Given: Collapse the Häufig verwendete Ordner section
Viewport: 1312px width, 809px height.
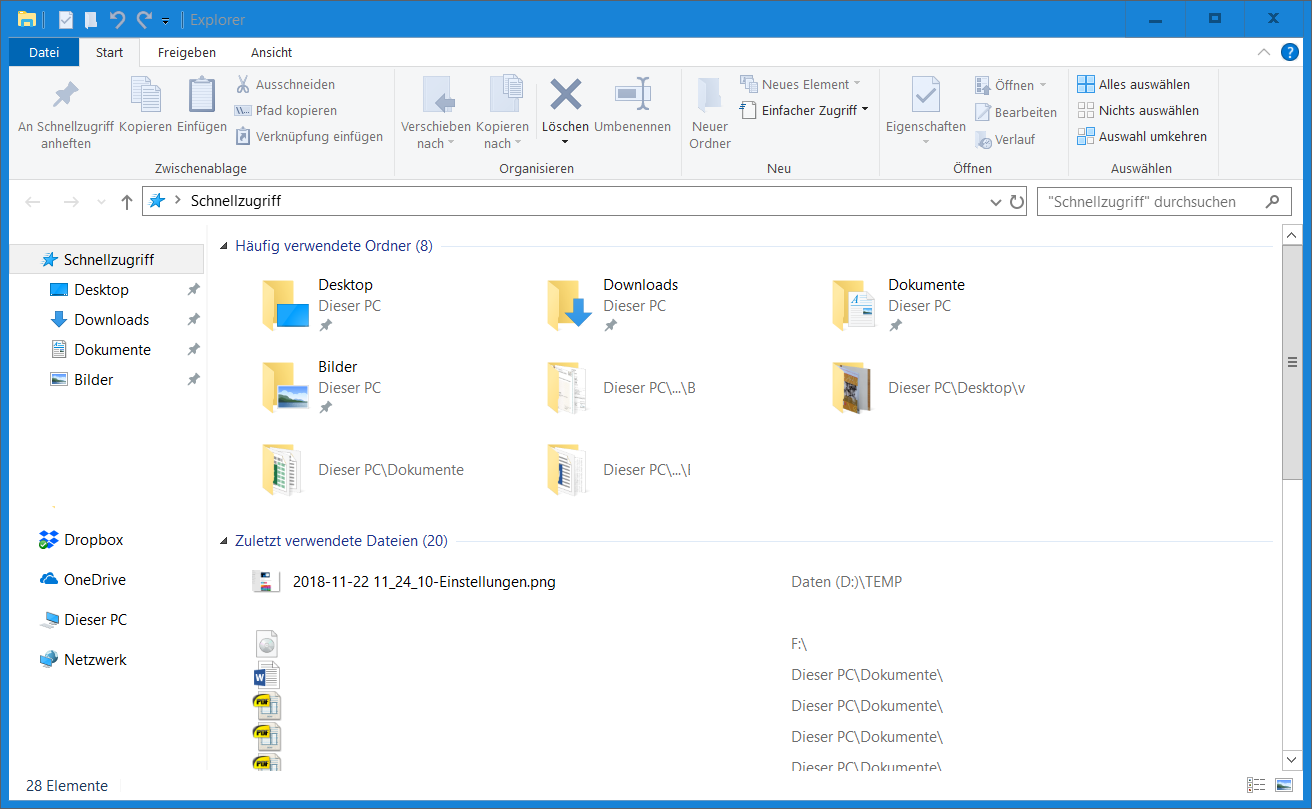Looking at the screenshot, I should click(x=224, y=246).
